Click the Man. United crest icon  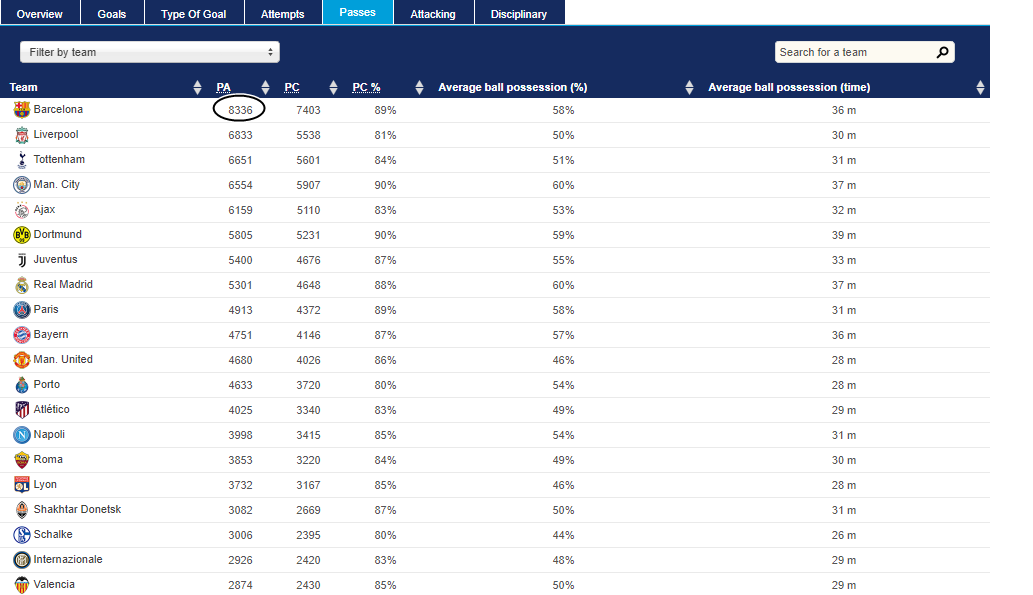tap(22, 360)
